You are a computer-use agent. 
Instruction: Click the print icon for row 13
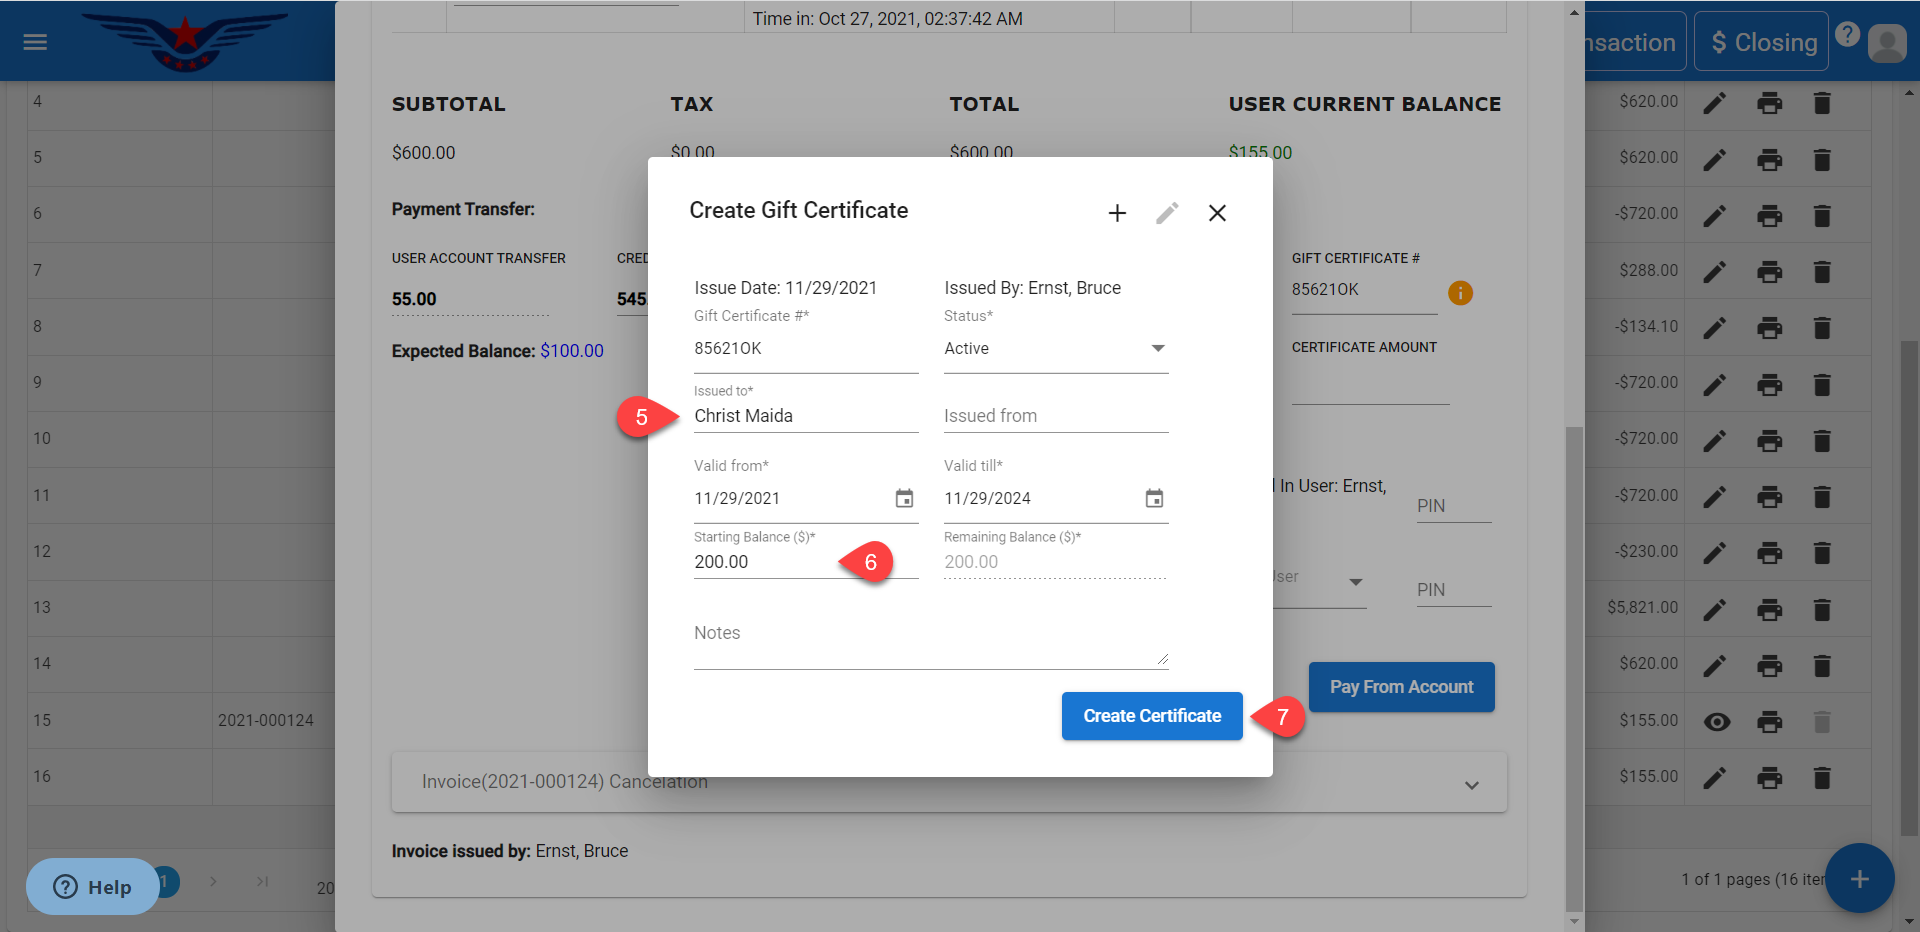[x=1769, y=609]
